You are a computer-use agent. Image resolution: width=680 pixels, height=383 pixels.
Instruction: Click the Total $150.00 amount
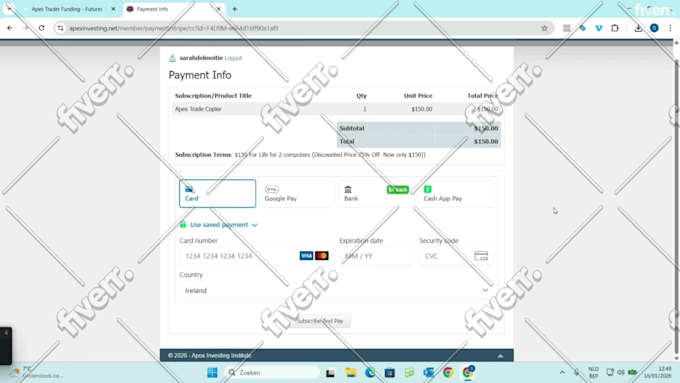tap(486, 141)
